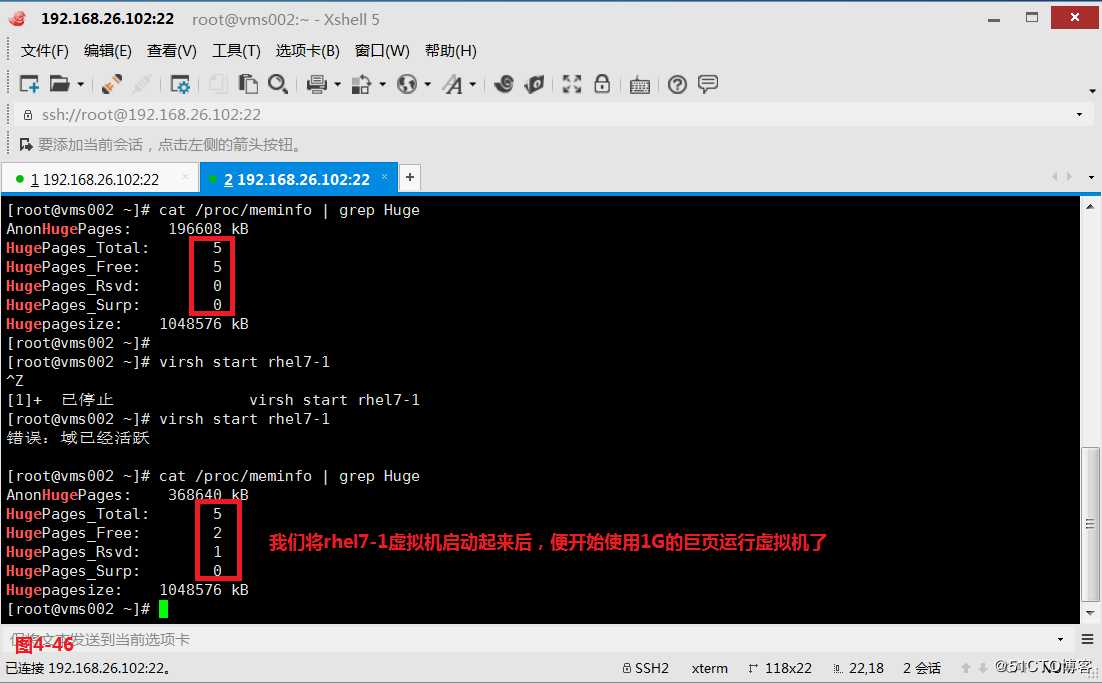Click the 'virsh start rhel7-1' command after the first meminfo output
This screenshot has height=683, width=1102.
245,362
